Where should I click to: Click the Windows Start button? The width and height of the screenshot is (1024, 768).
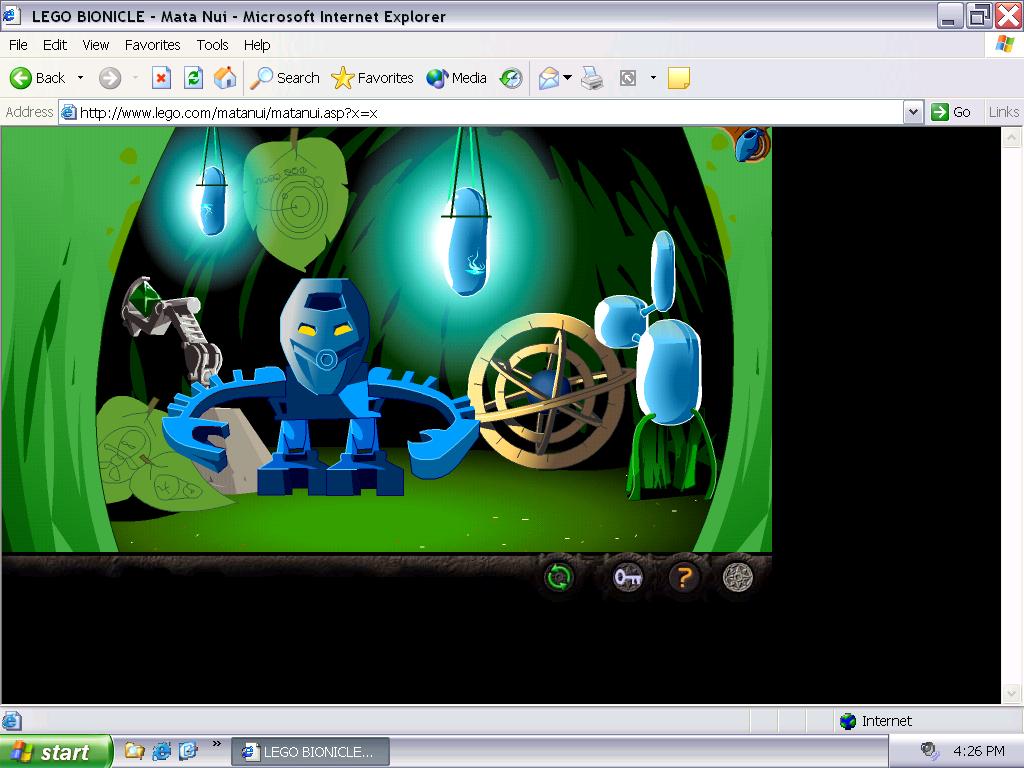pos(55,751)
